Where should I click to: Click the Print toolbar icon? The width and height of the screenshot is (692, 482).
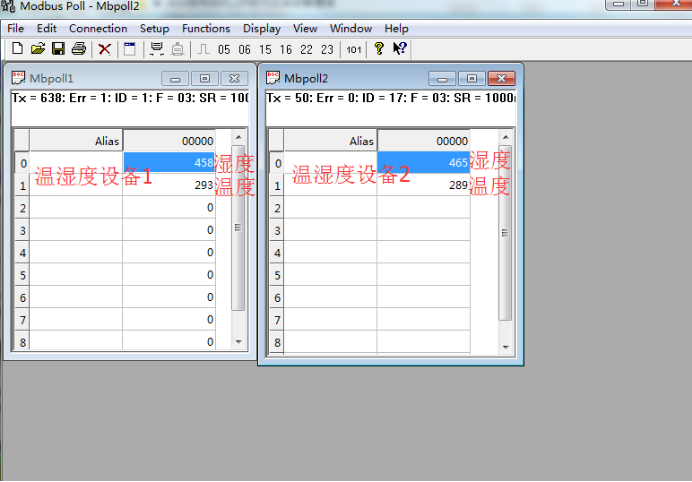(x=78, y=49)
